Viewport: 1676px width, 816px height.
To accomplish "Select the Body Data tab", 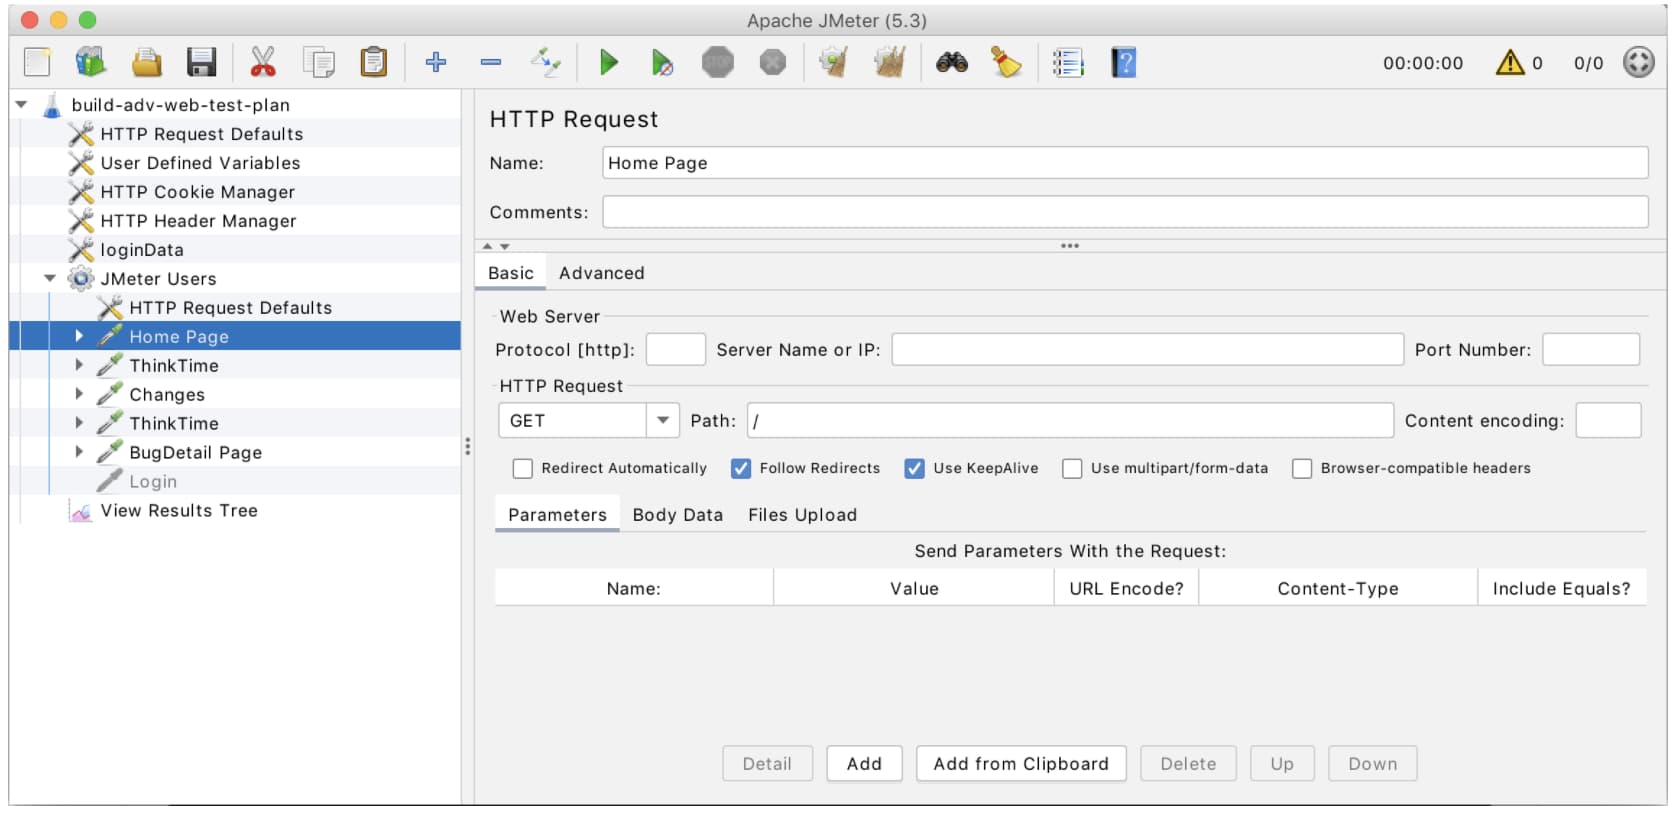I will (x=677, y=515).
